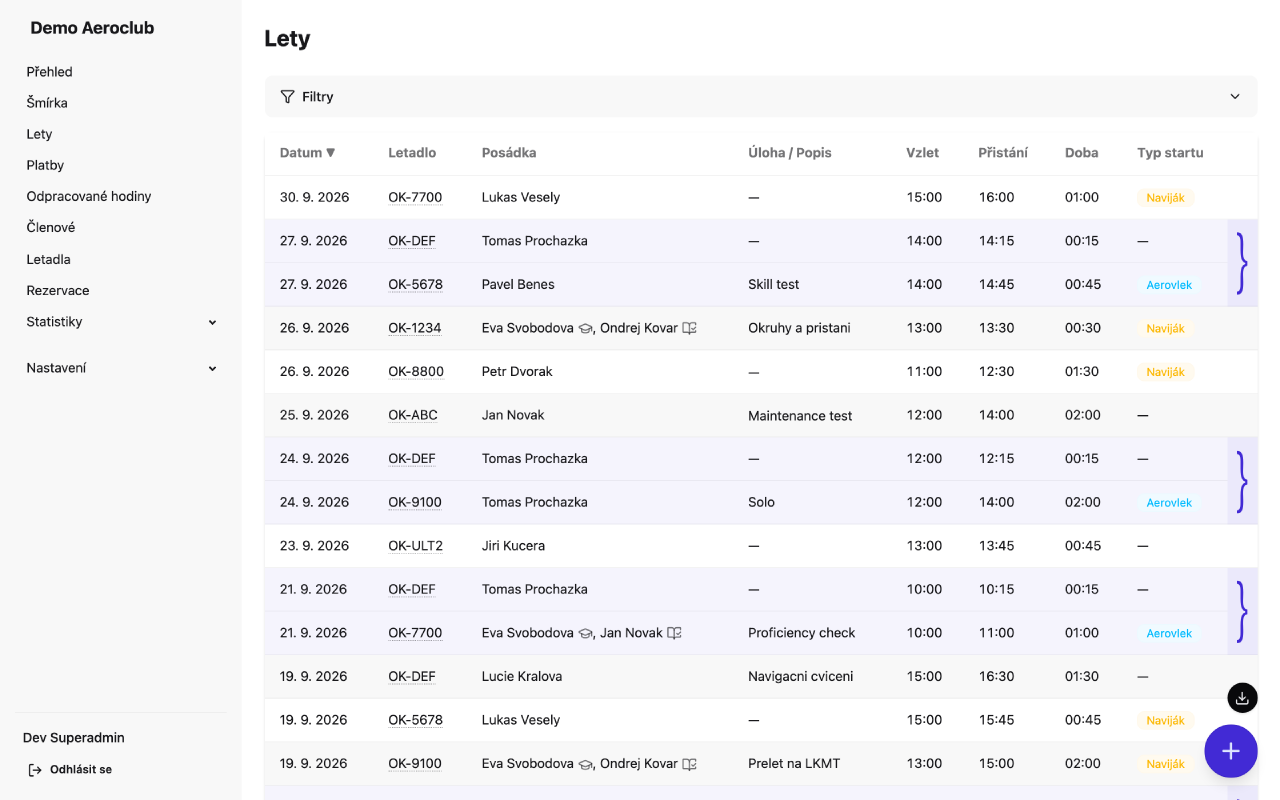Click Naviják badge in Petr Dvorak row
This screenshot has width=1280, height=800.
pyautogui.click(x=1165, y=372)
